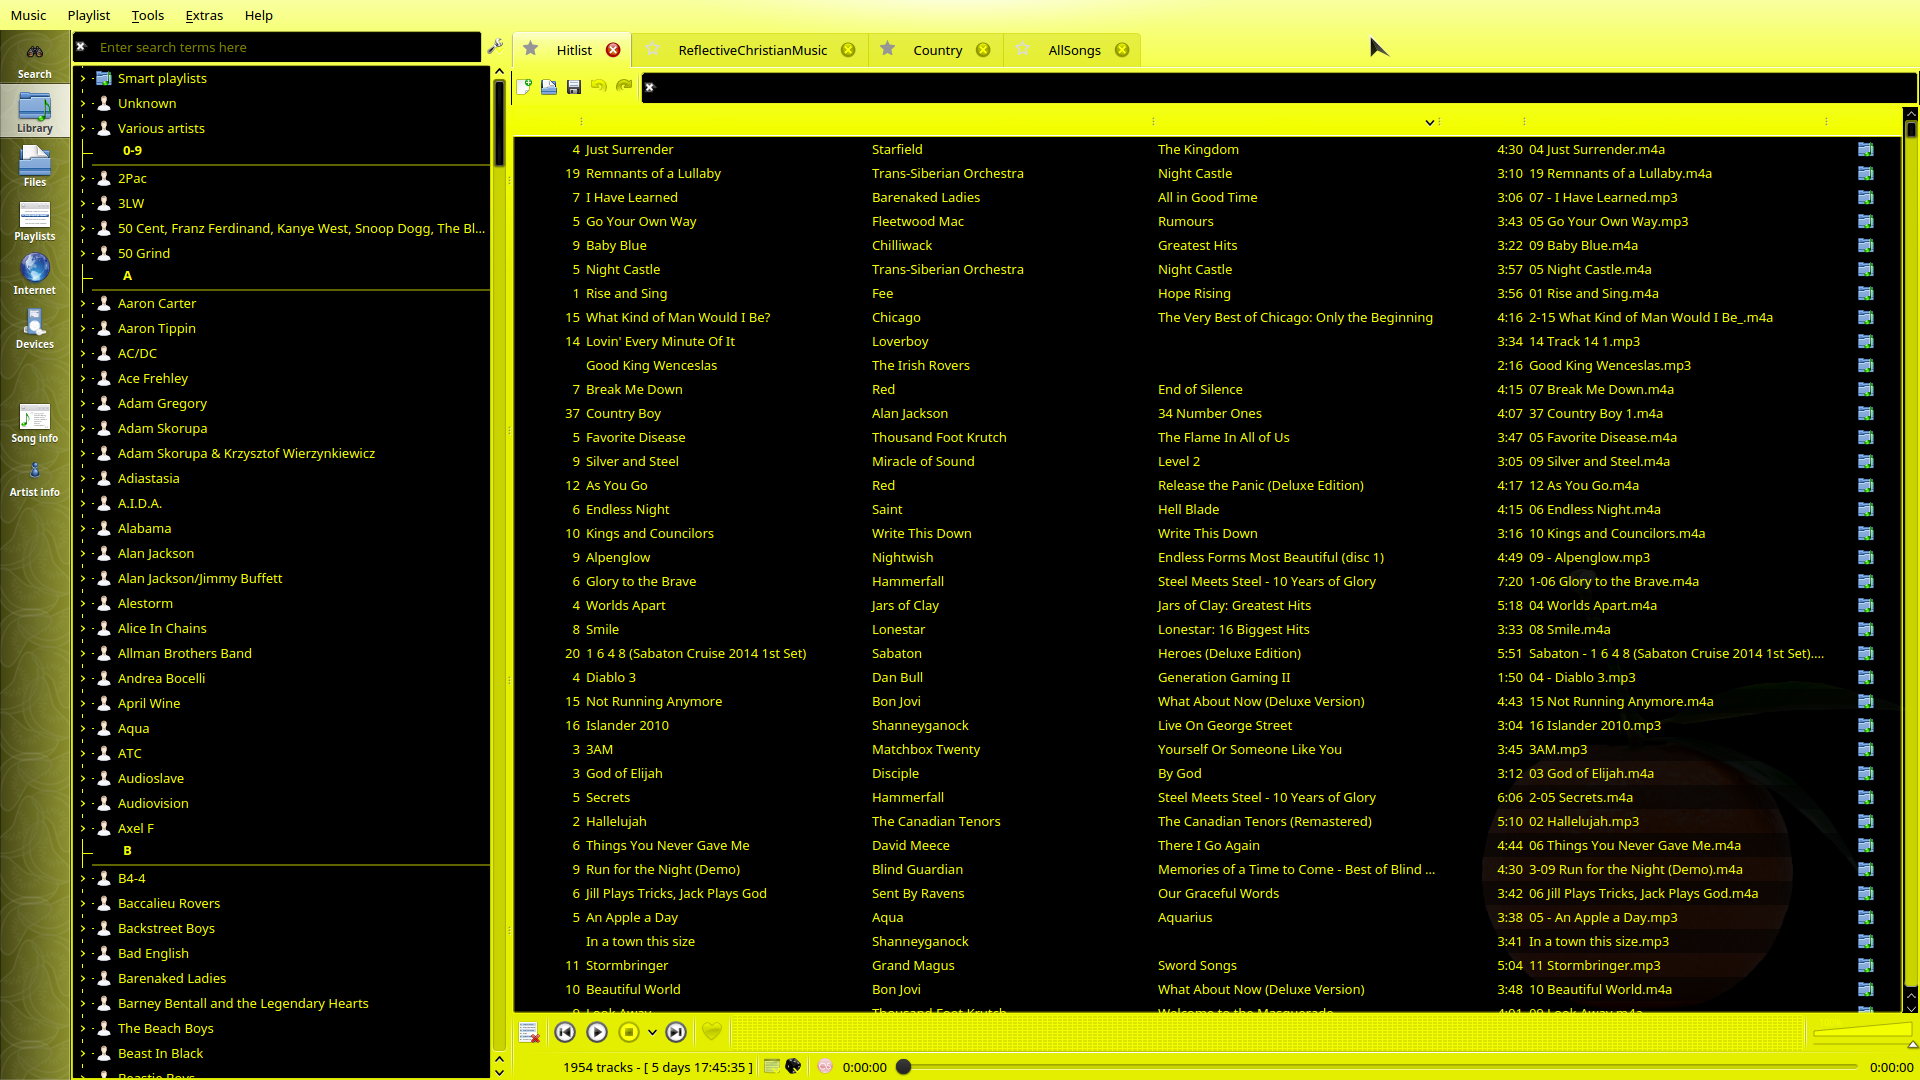Screen dimensions: 1920x1080
Task: Skip to previous track
Action: 565,1032
